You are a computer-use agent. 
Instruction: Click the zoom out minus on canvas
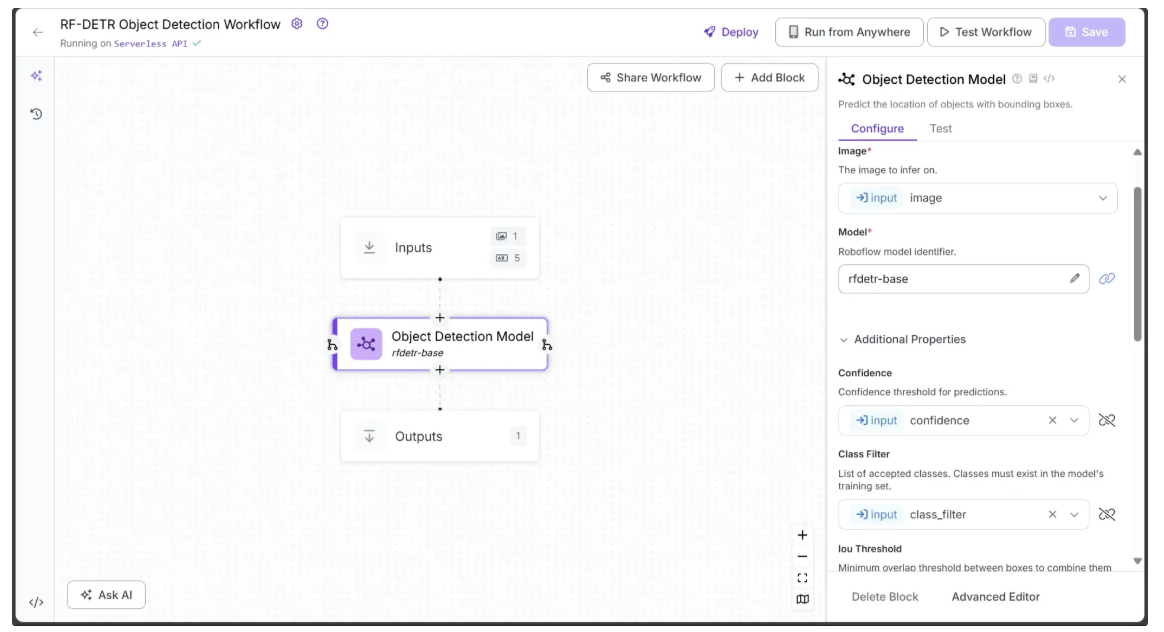802,556
